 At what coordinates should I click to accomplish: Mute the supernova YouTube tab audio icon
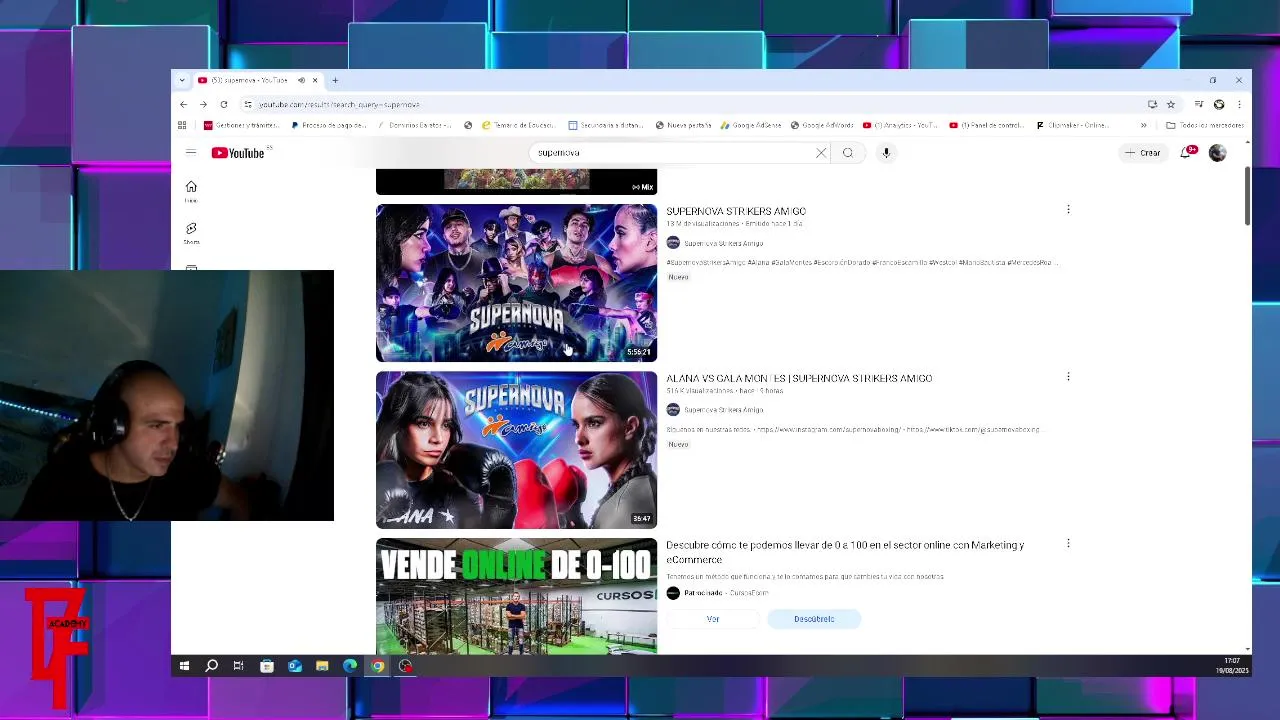pos(301,80)
